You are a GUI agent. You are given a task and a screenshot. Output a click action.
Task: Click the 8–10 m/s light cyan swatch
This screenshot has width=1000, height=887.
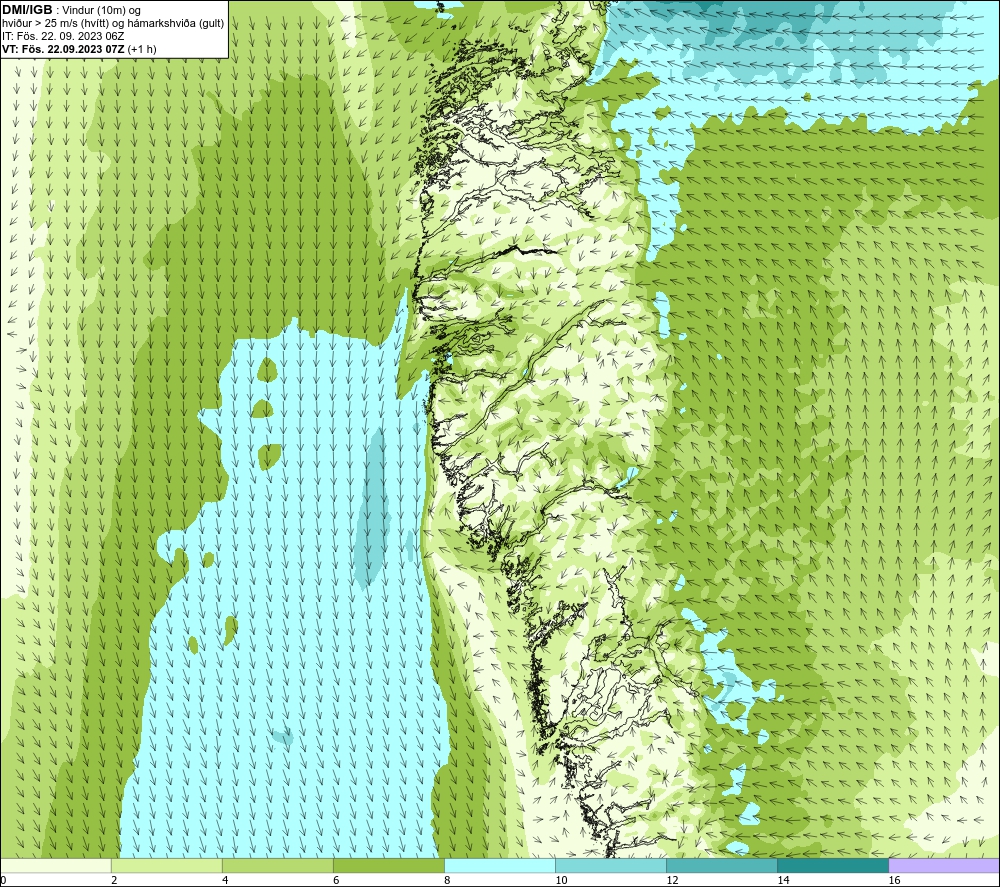[x=499, y=865]
